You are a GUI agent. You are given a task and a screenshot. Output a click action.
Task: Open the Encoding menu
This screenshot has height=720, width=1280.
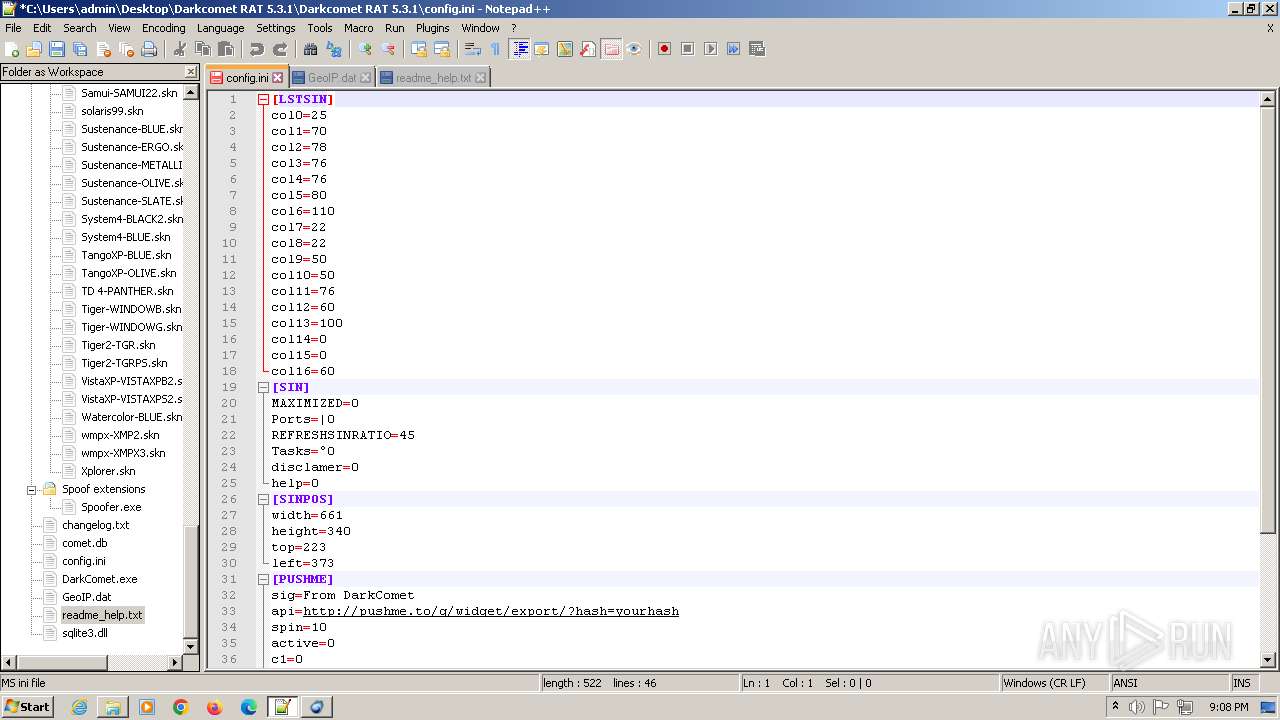[163, 28]
